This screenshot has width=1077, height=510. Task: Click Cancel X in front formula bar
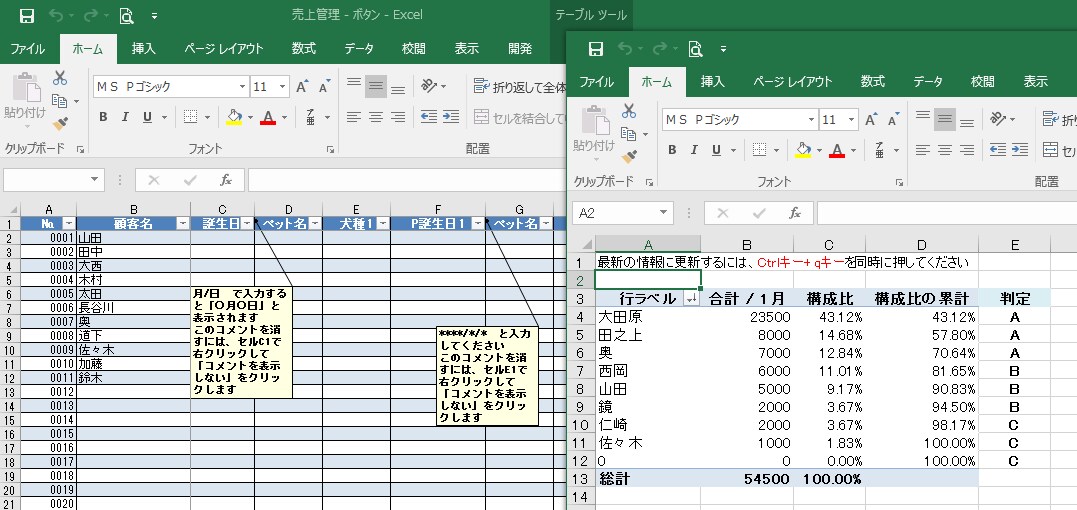click(722, 213)
